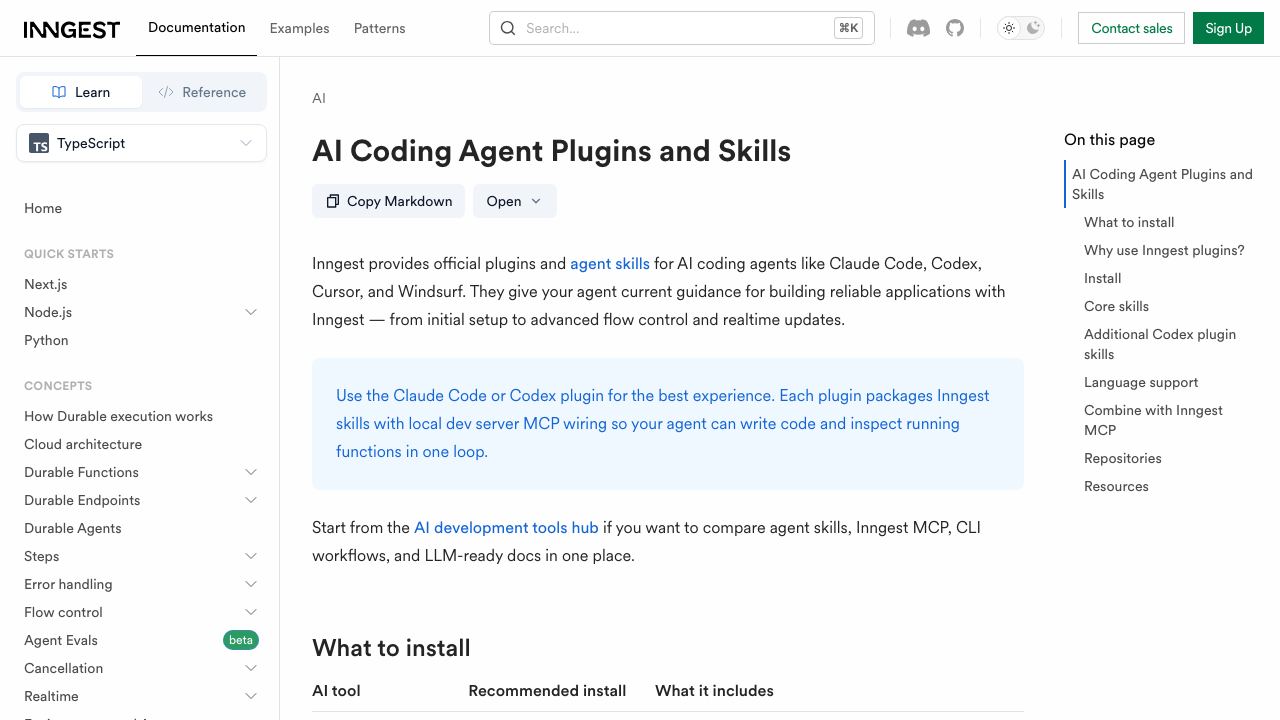Switch to the Learn tab
The height and width of the screenshot is (720, 1280).
[x=80, y=92]
